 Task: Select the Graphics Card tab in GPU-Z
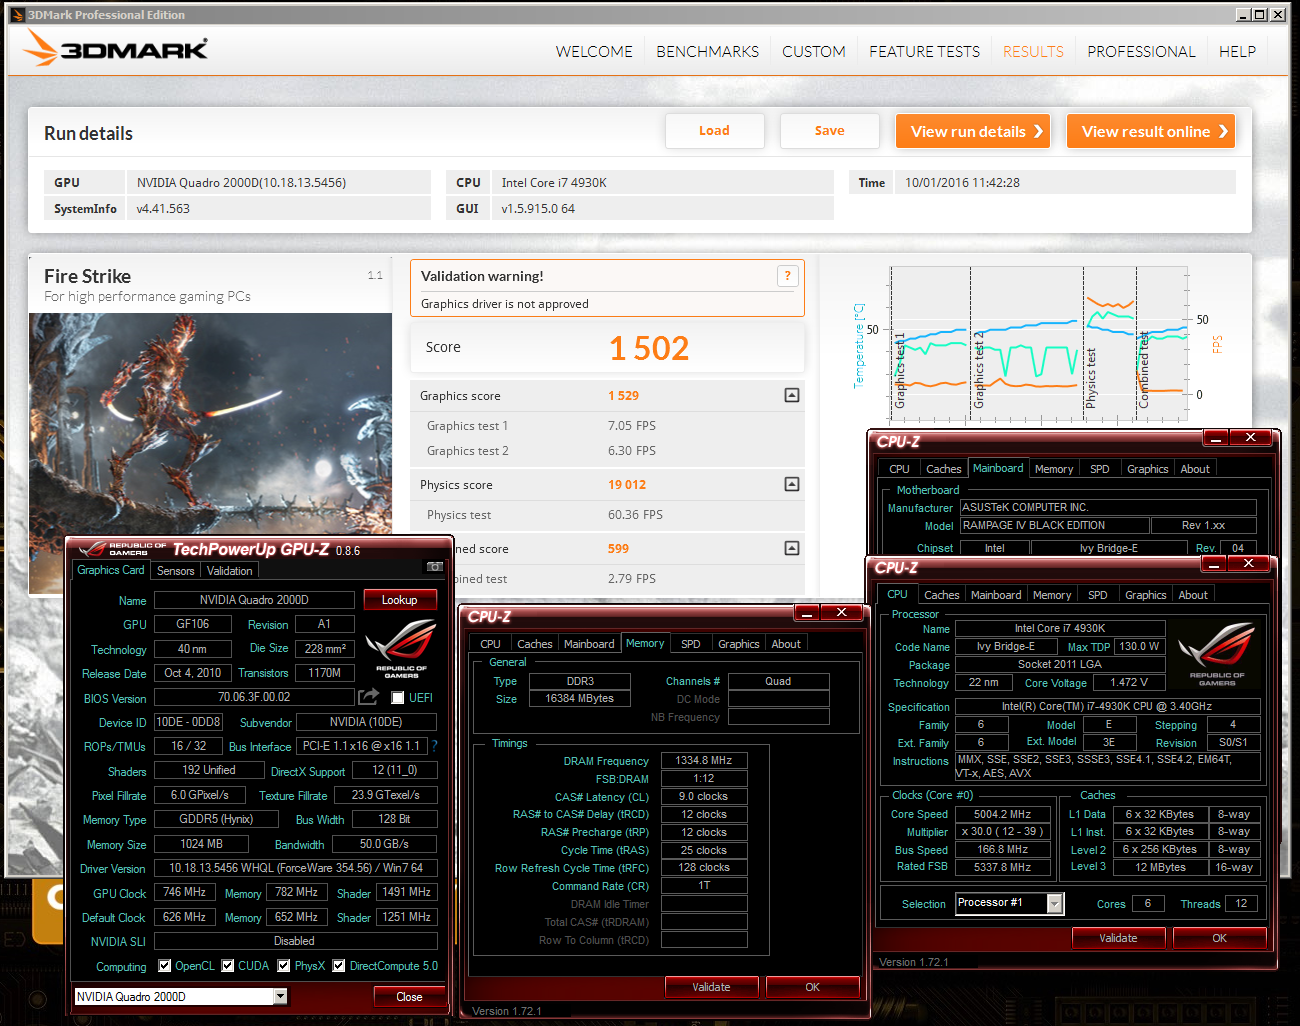click(111, 570)
